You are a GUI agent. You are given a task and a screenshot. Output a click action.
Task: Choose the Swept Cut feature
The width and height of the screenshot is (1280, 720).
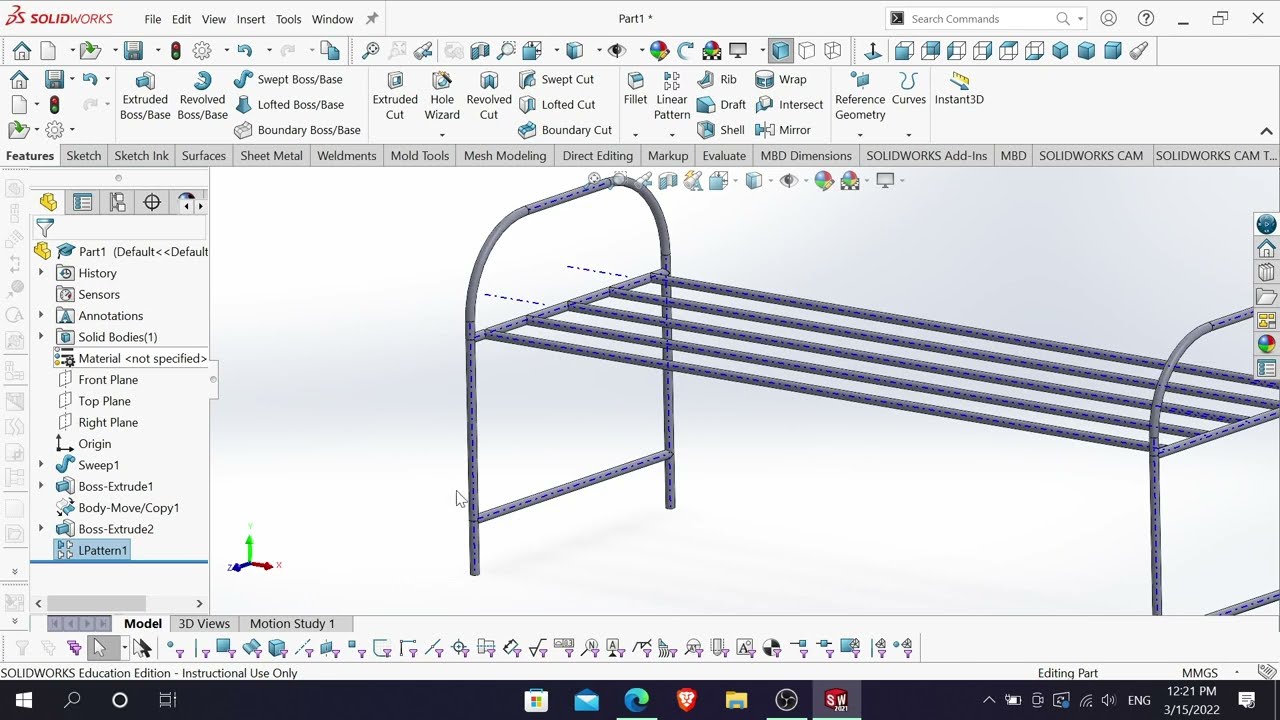(556, 79)
